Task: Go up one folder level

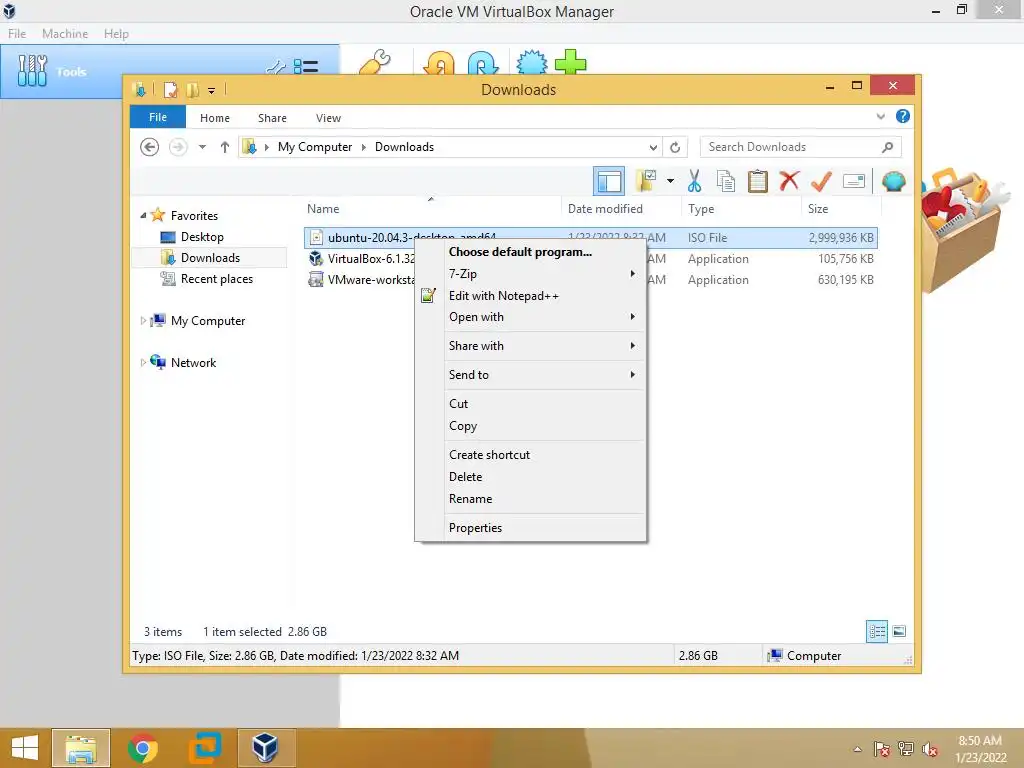Action: (x=225, y=147)
